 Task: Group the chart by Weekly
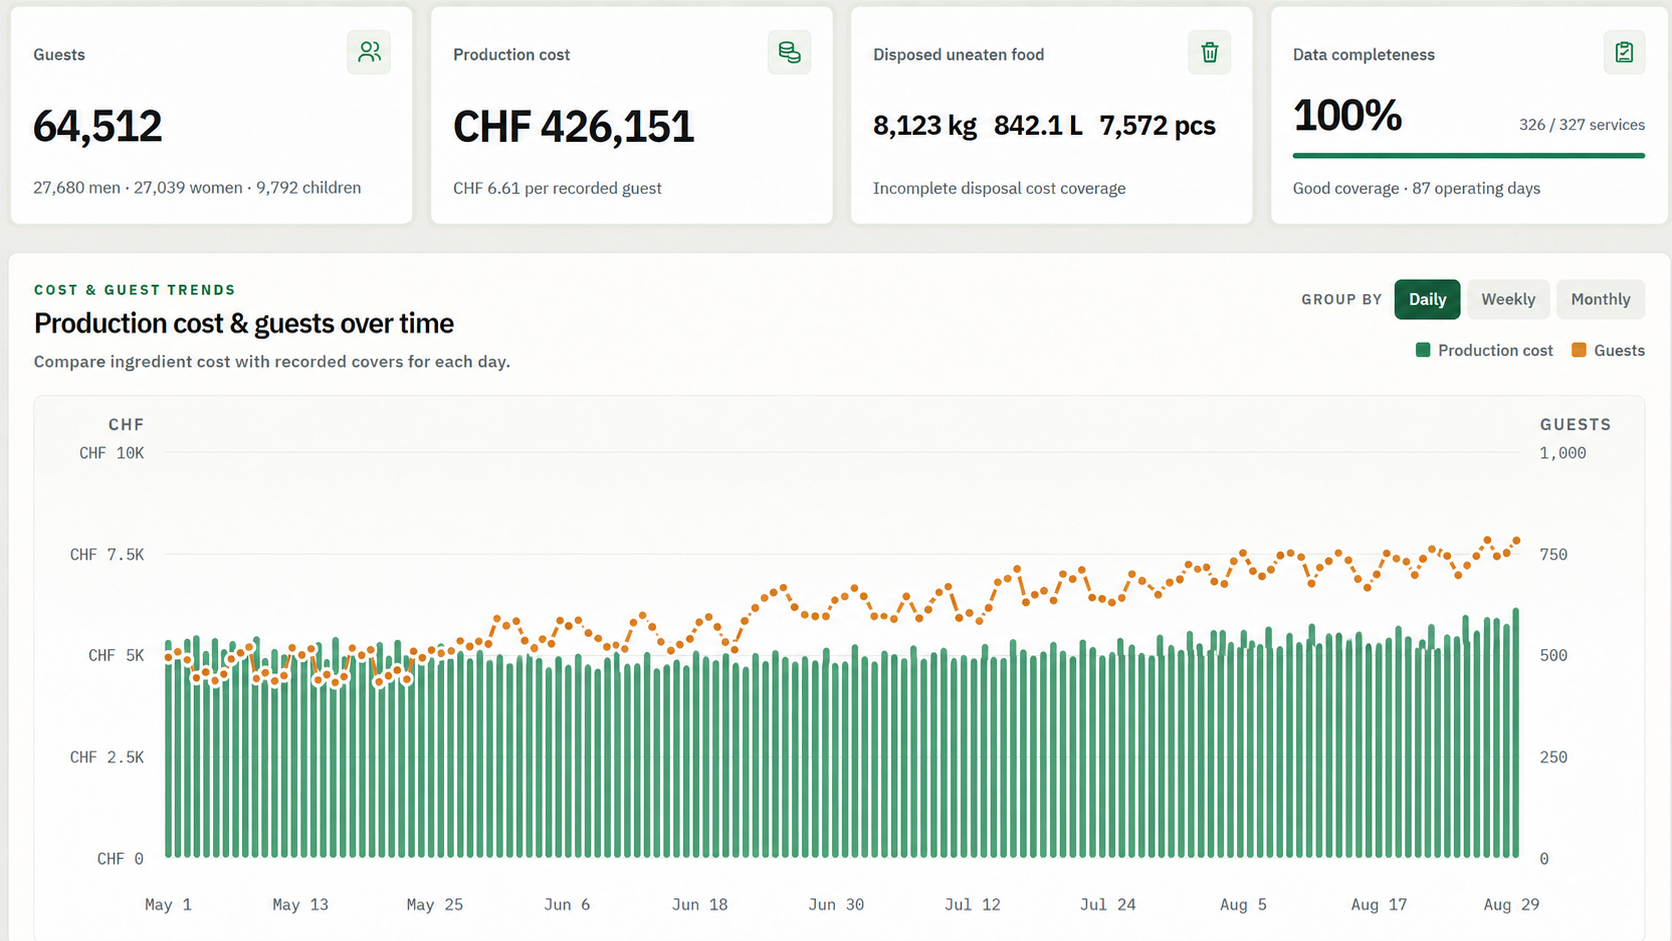tap(1508, 299)
